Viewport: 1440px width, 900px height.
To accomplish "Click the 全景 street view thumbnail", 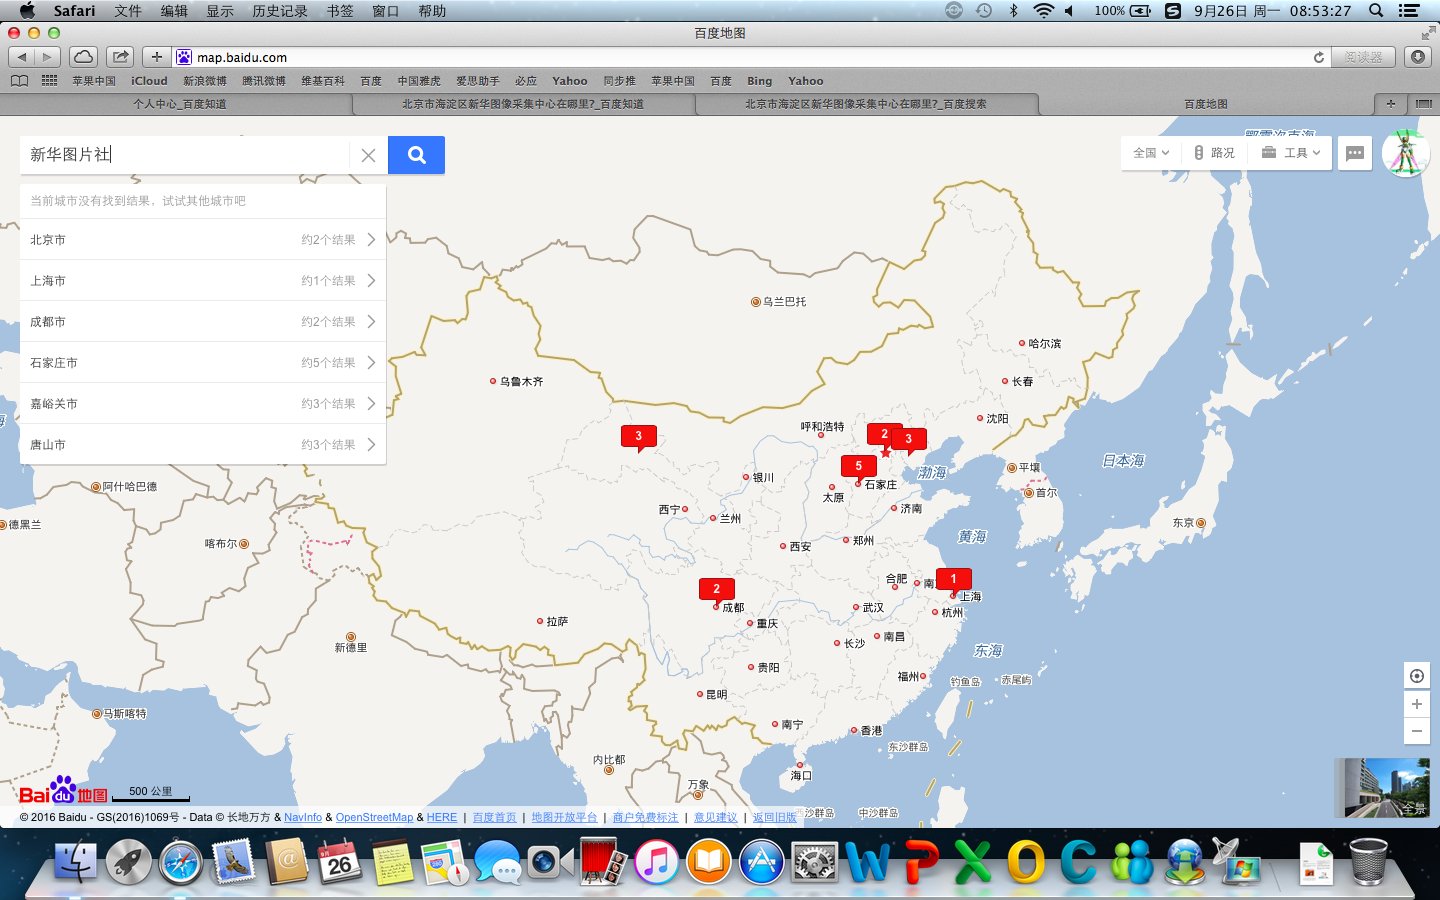I will 1381,788.
